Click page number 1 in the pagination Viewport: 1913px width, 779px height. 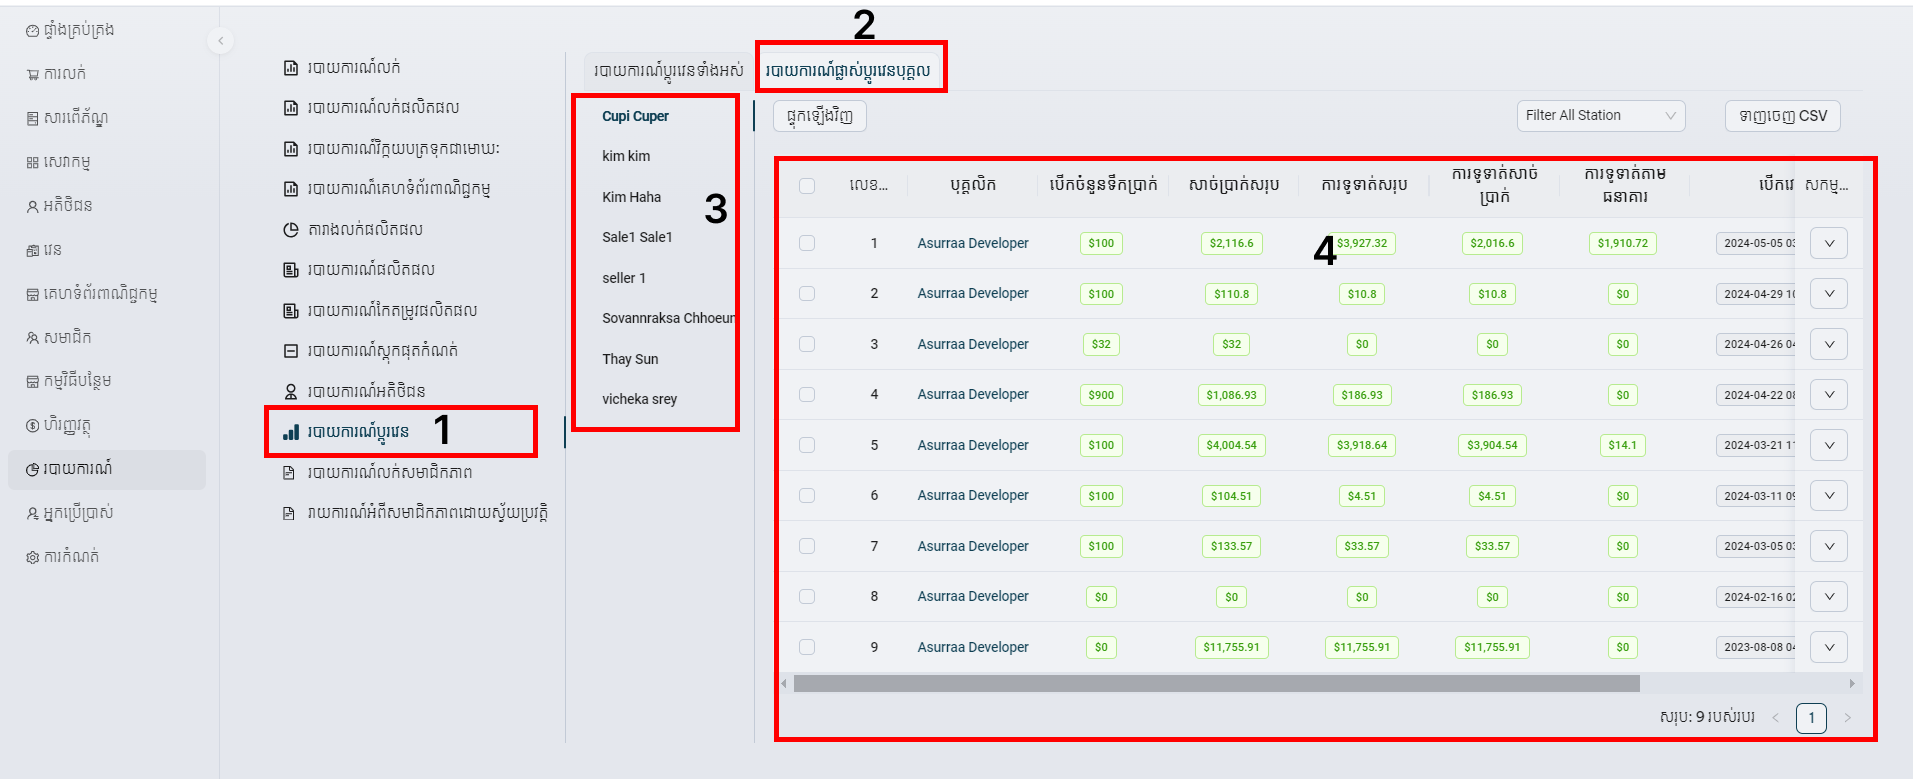click(x=1810, y=718)
